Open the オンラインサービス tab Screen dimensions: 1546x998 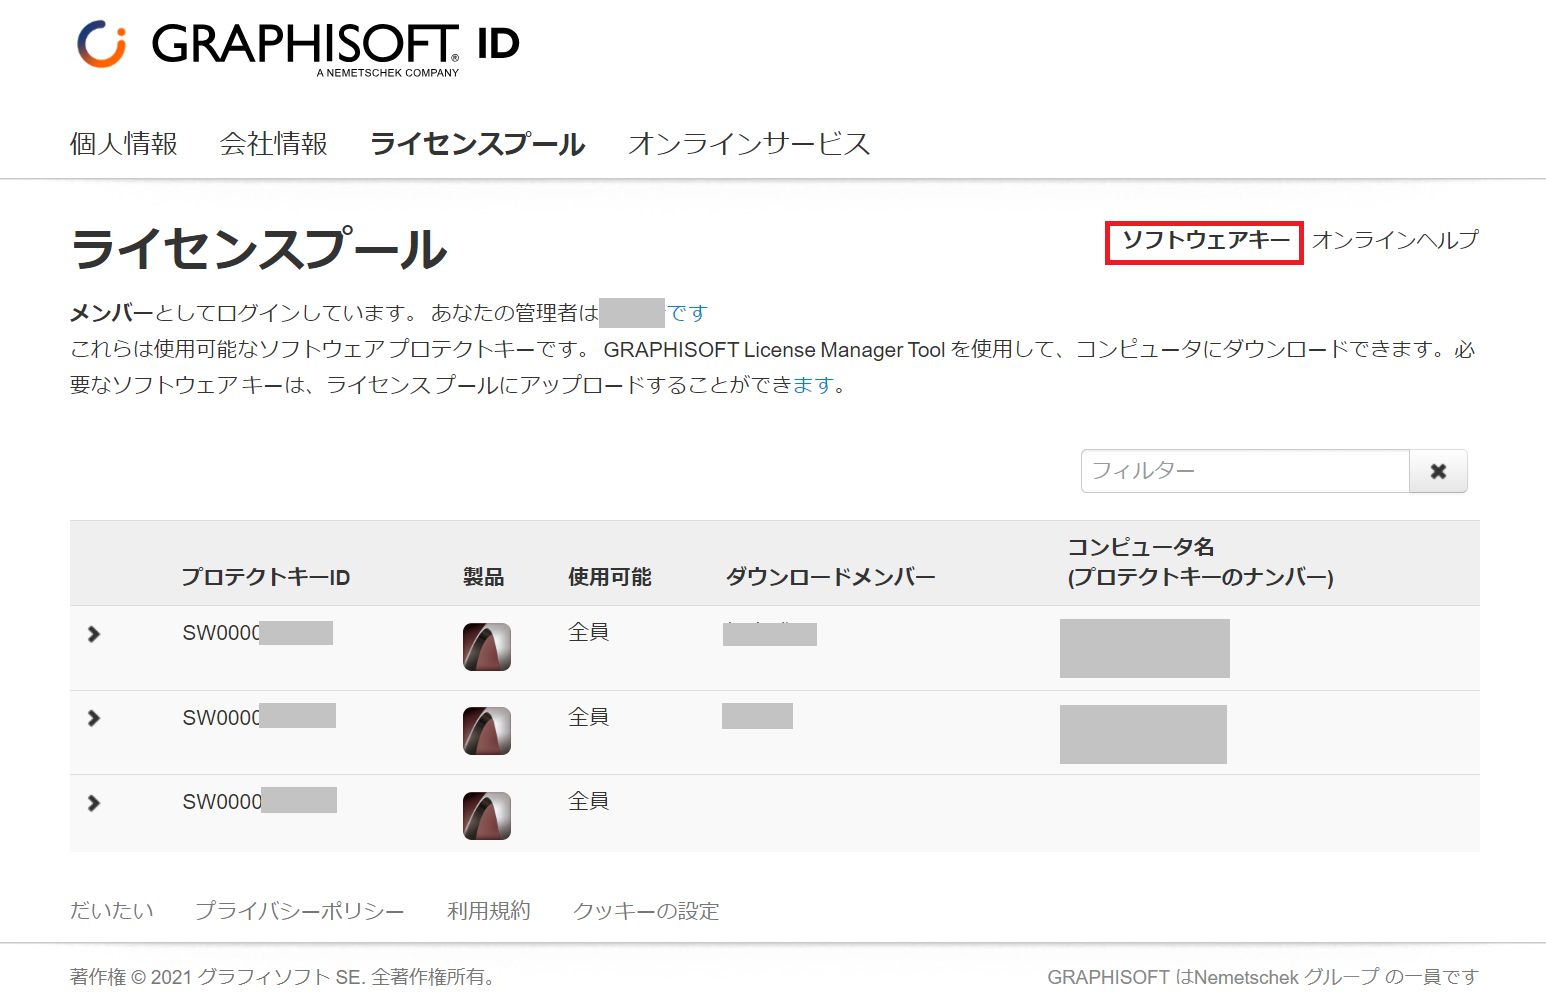(x=749, y=144)
